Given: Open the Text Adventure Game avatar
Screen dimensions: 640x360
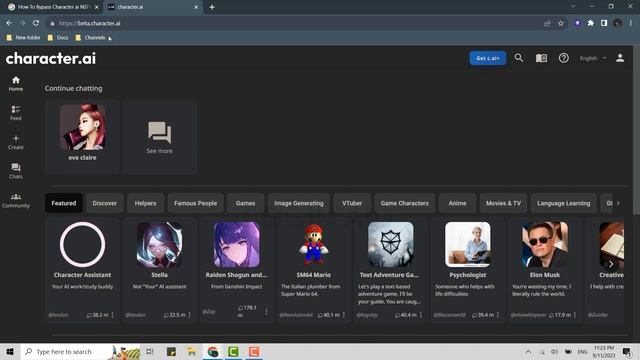Looking at the screenshot, I should 391,244.
